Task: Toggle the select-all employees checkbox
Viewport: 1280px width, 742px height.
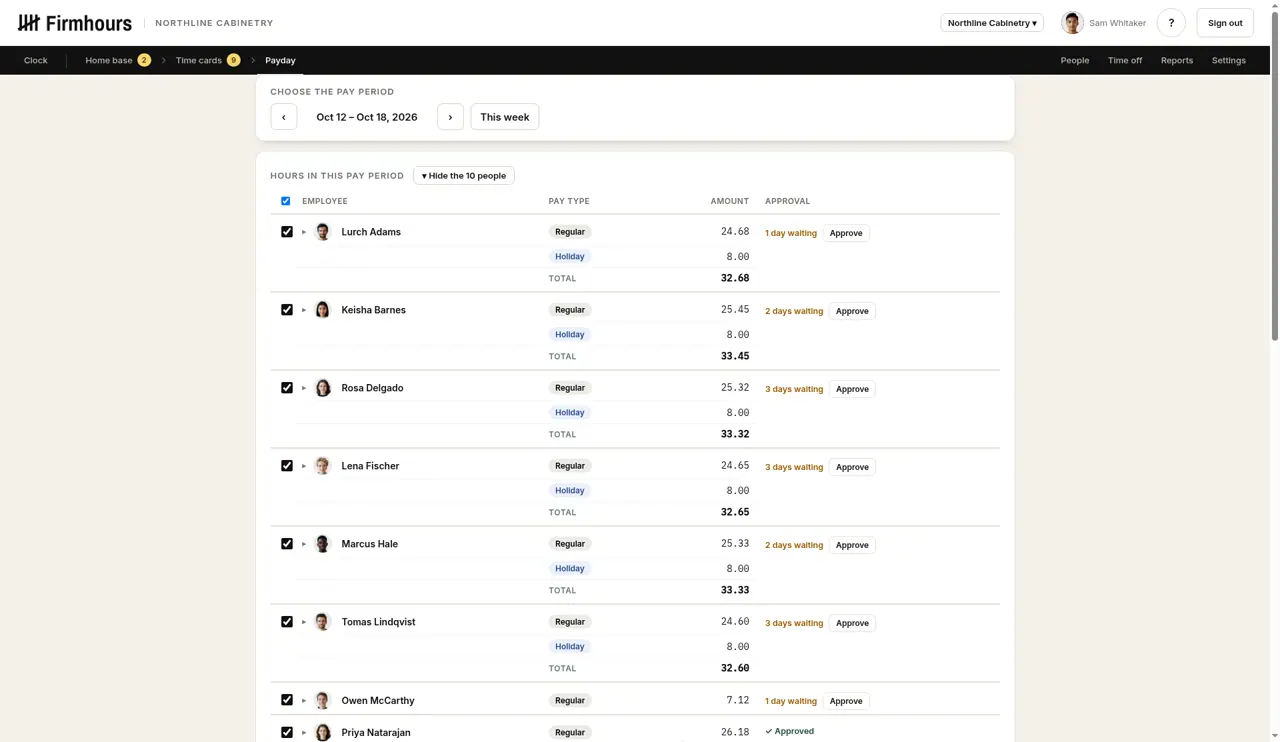Action: pos(286,201)
